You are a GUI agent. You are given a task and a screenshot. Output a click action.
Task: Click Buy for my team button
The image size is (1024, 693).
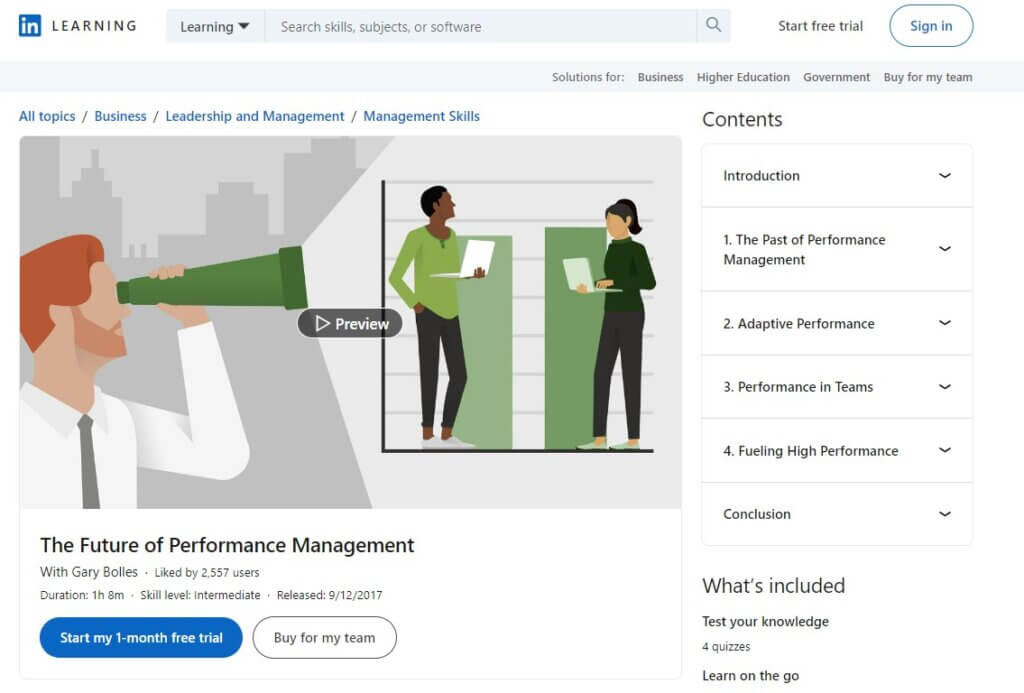tap(325, 637)
